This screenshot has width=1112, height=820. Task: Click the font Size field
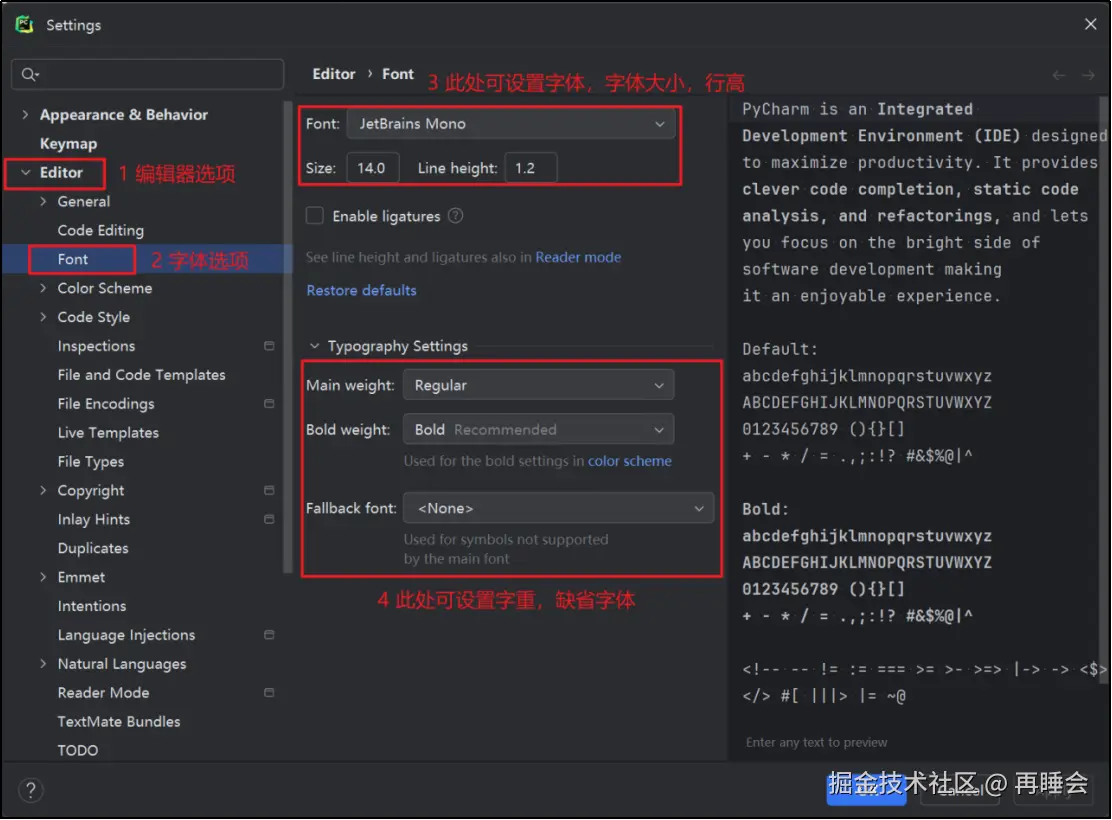pos(373,168)
